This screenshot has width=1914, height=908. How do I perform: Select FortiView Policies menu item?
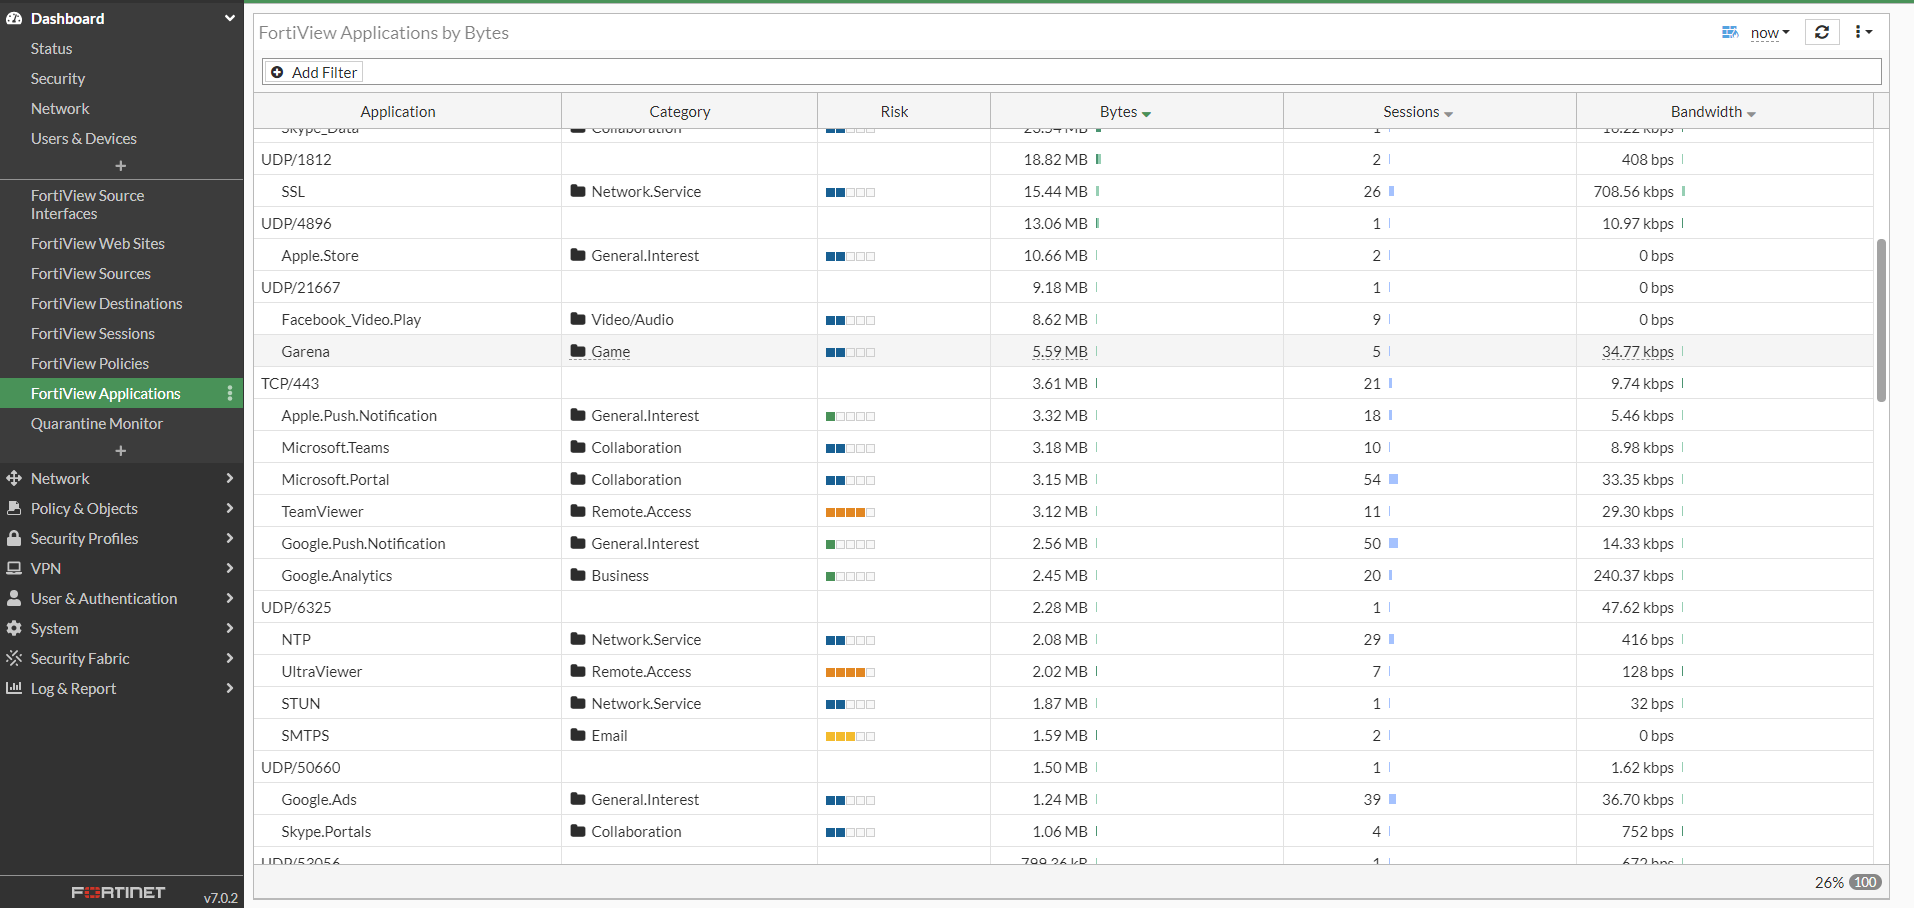pyautogui.click(x=90, y=363)
